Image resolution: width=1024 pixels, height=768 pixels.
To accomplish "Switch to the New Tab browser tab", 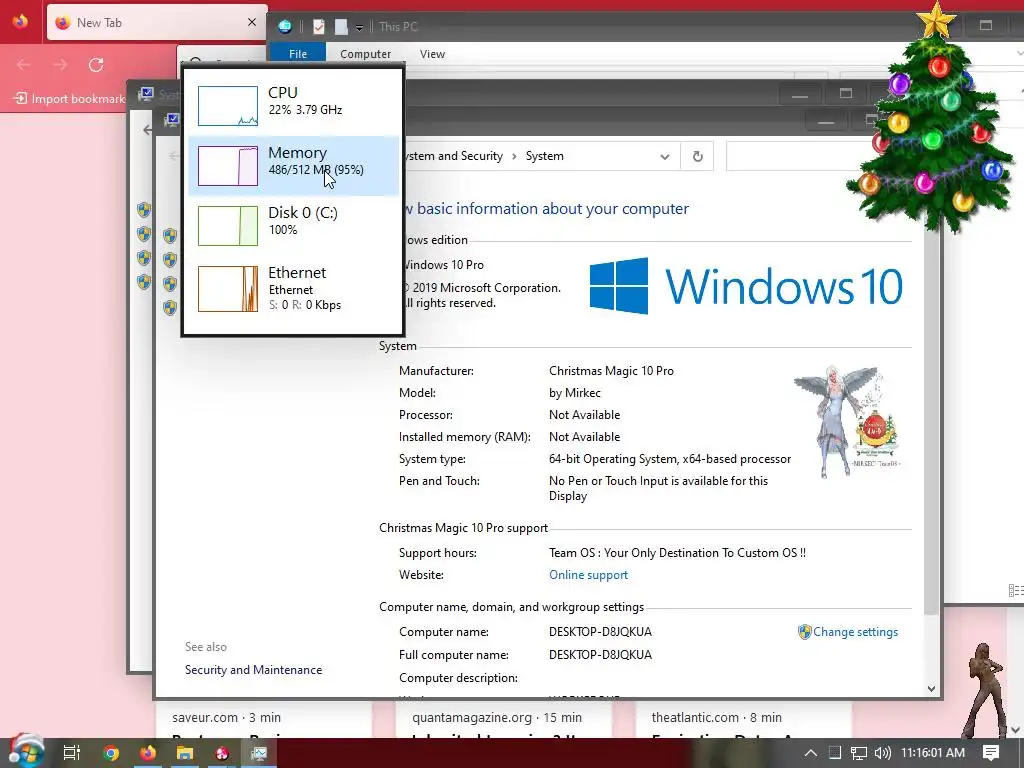I will [x=157, y=22].
